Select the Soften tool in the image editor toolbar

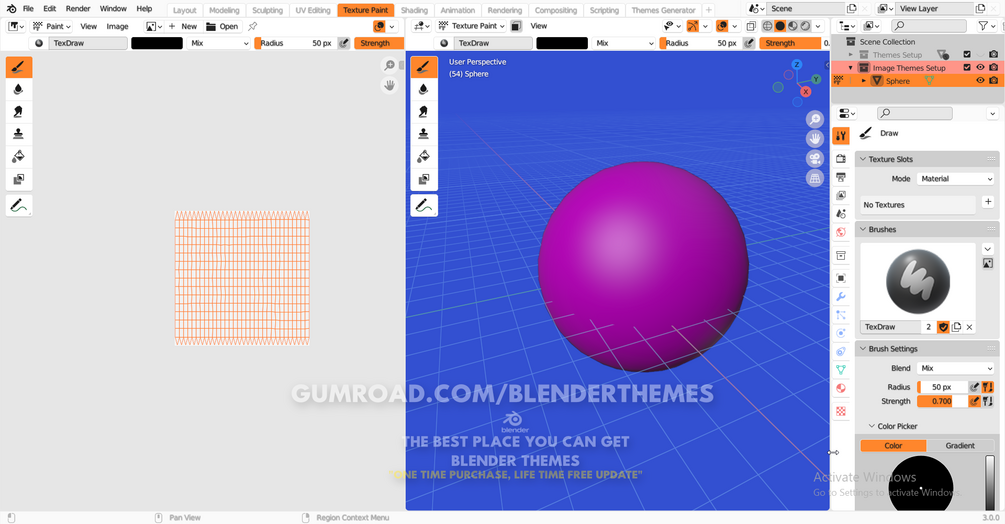[19, 90]
